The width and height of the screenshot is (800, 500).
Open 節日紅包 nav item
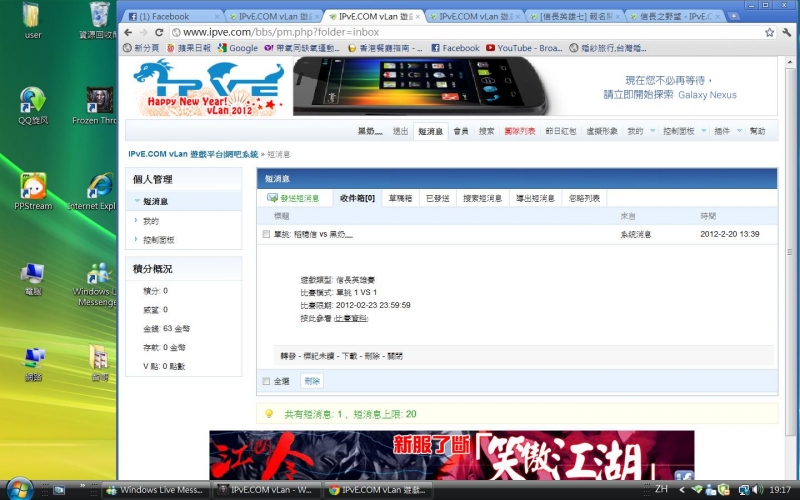[x=560, y=131]
